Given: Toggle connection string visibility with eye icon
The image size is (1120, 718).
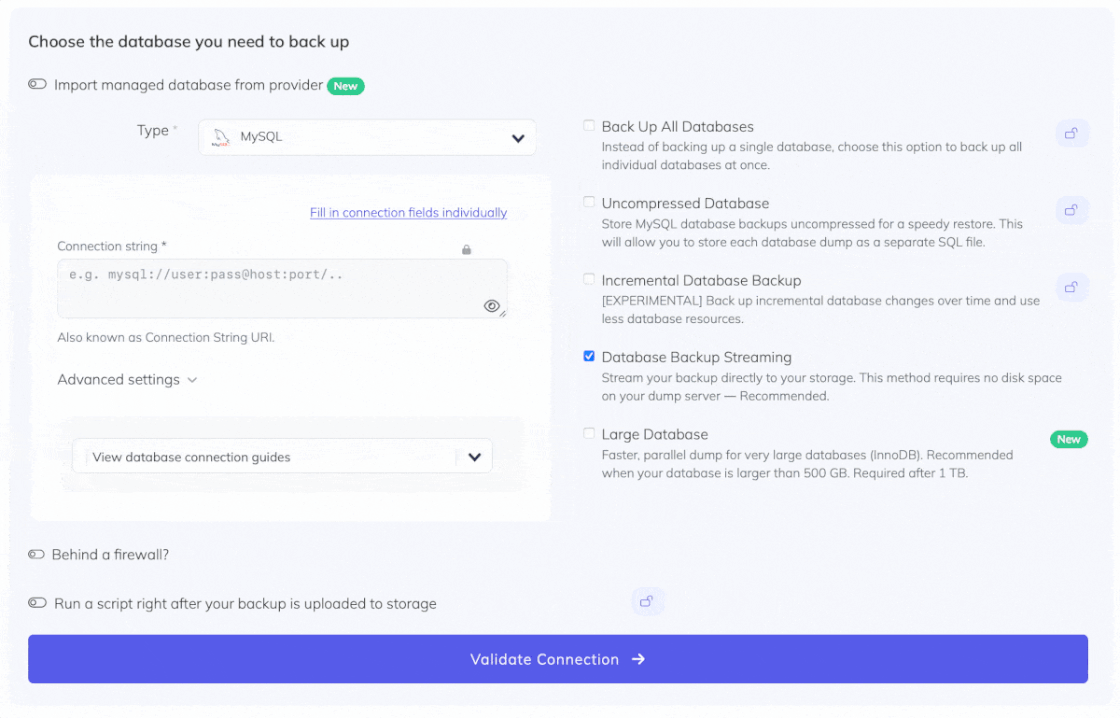Looking at the screenshot, I should pos(492,306).
